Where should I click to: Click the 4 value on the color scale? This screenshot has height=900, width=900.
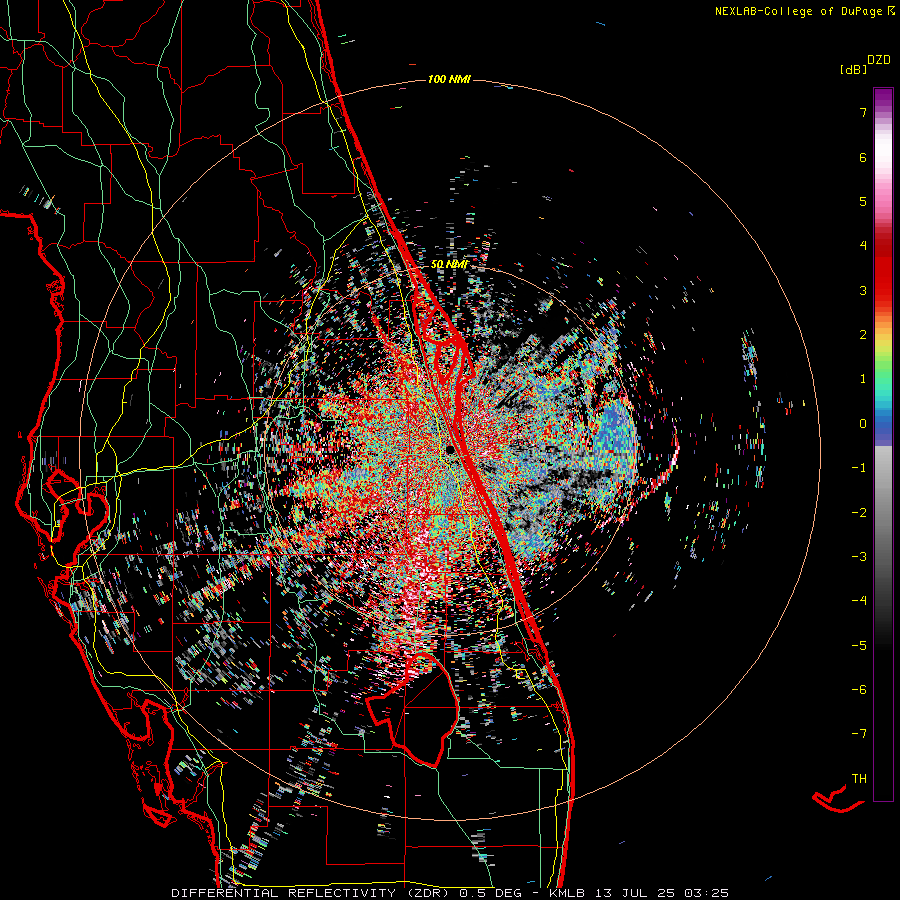(x=863, y=245)
